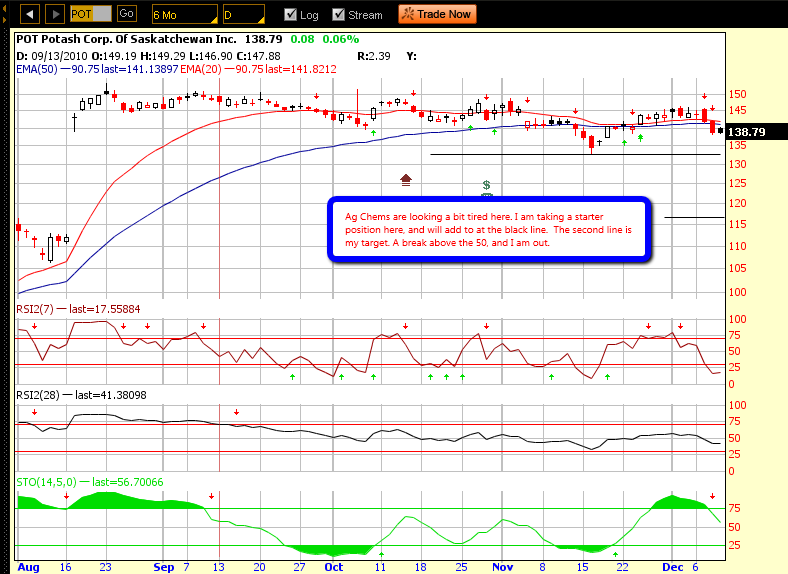Viewport: 788px width, 574px height.
Task: Toggle the Log scale checkbox
Action: point(290,15)
